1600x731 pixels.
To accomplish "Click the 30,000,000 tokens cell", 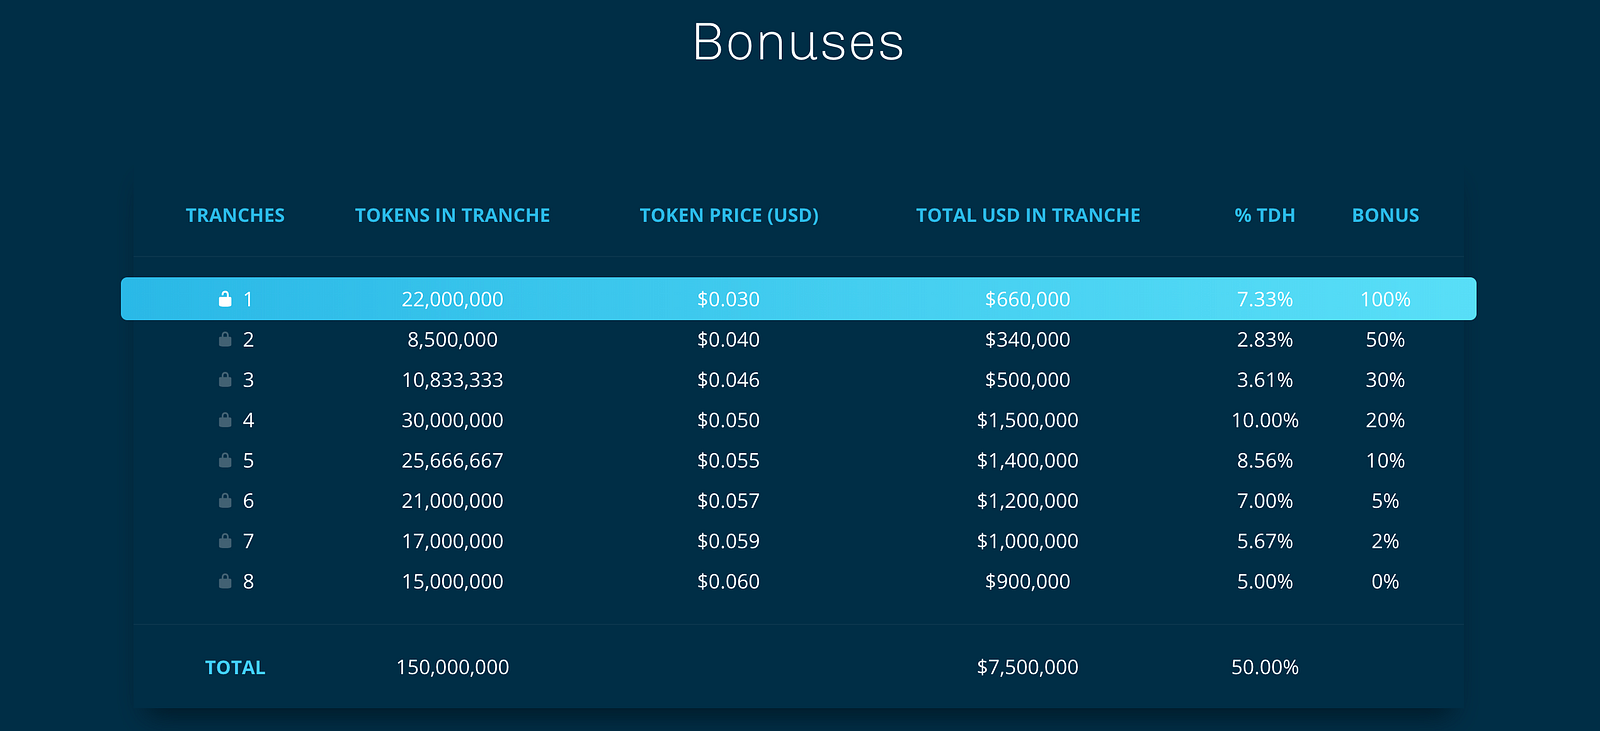I will (x=452, y=420).
